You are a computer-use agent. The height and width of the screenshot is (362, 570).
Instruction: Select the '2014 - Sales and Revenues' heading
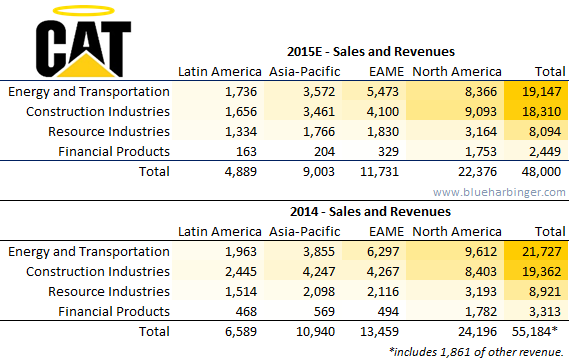pos(370,212)
